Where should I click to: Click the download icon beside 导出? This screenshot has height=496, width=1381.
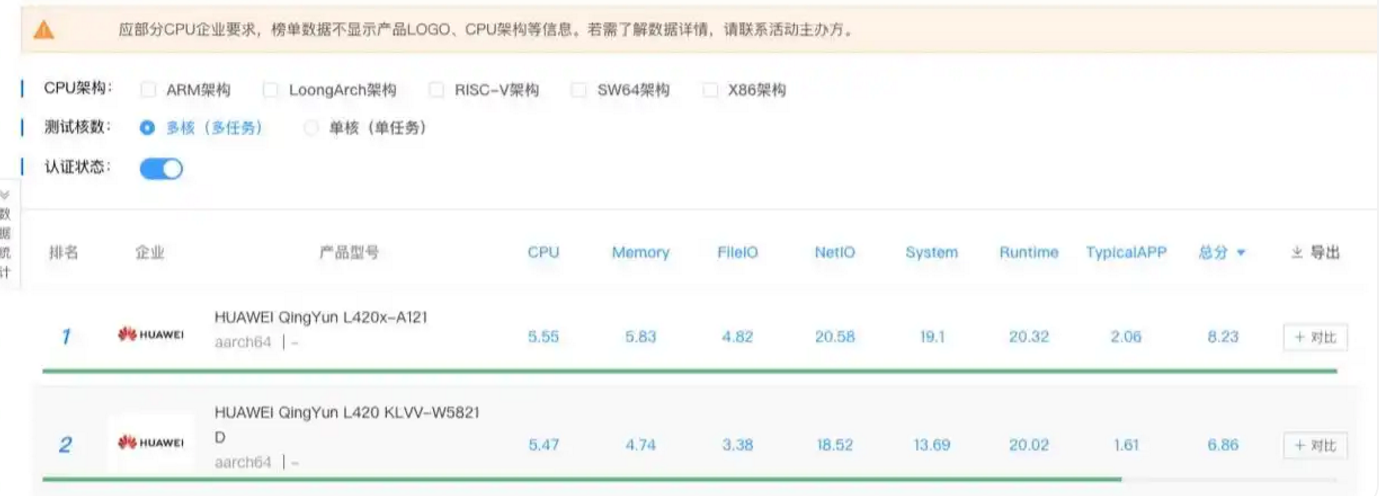click(1296, 253)
